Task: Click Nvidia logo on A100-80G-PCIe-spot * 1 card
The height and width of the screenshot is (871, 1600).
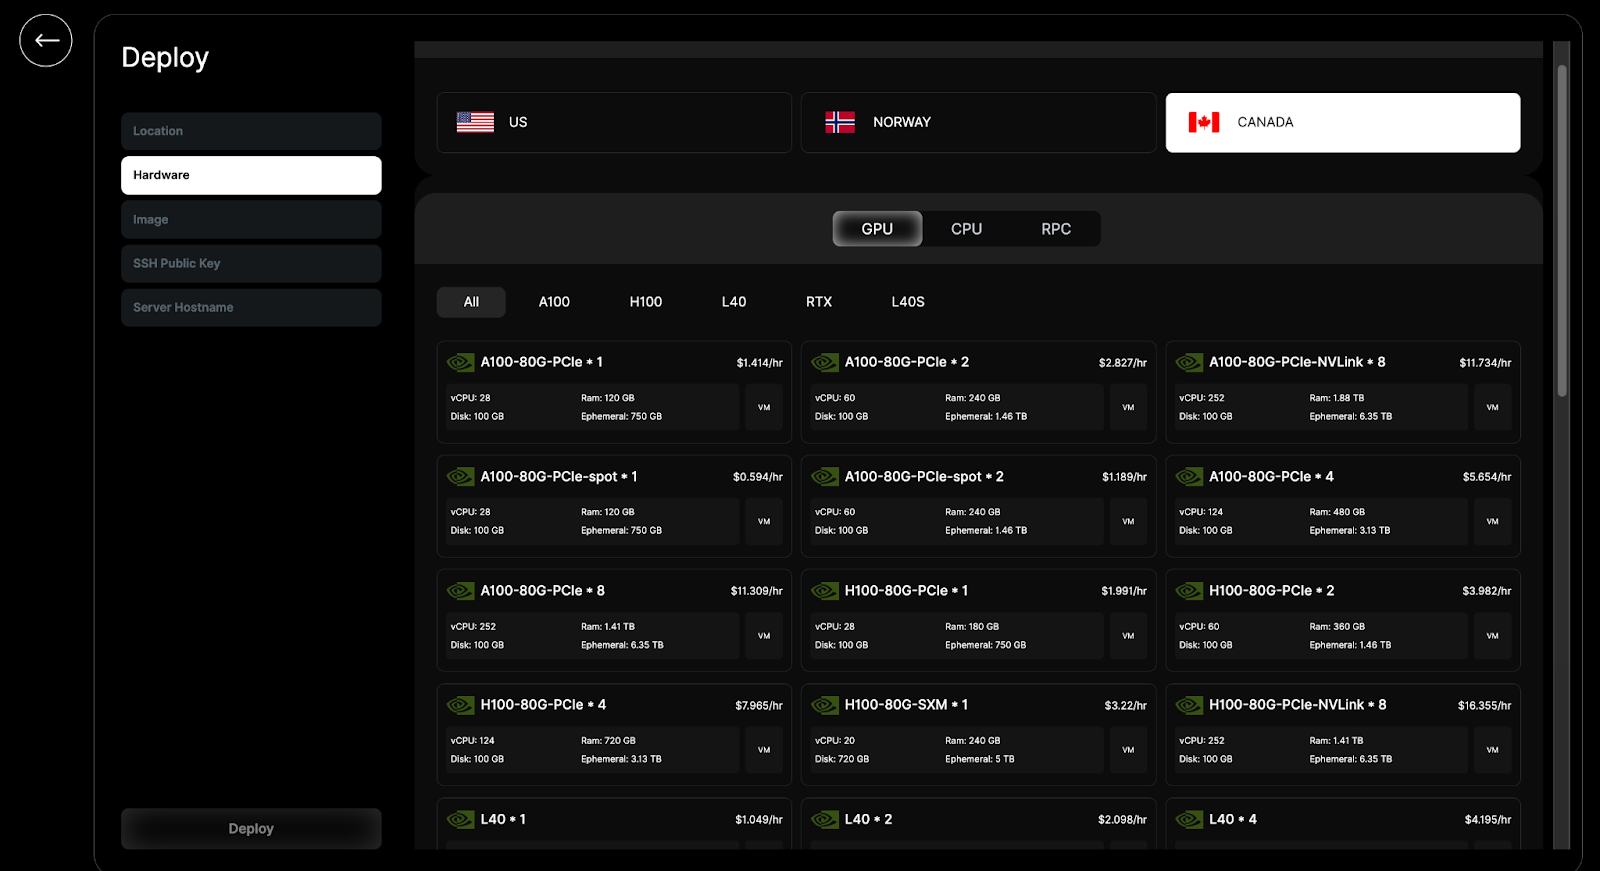Action: point(461,477)
